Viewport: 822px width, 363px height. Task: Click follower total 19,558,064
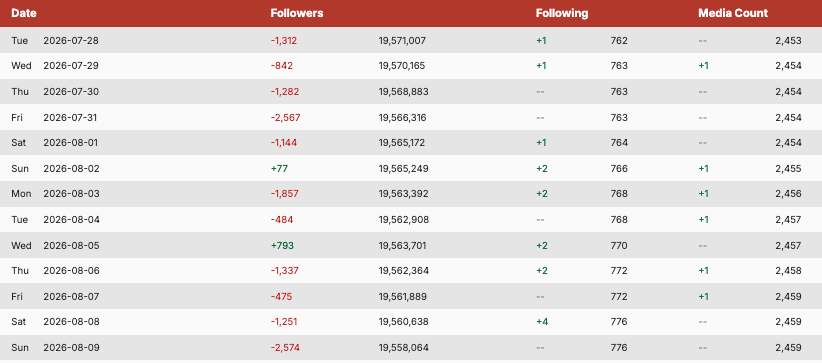pos(403,348)
